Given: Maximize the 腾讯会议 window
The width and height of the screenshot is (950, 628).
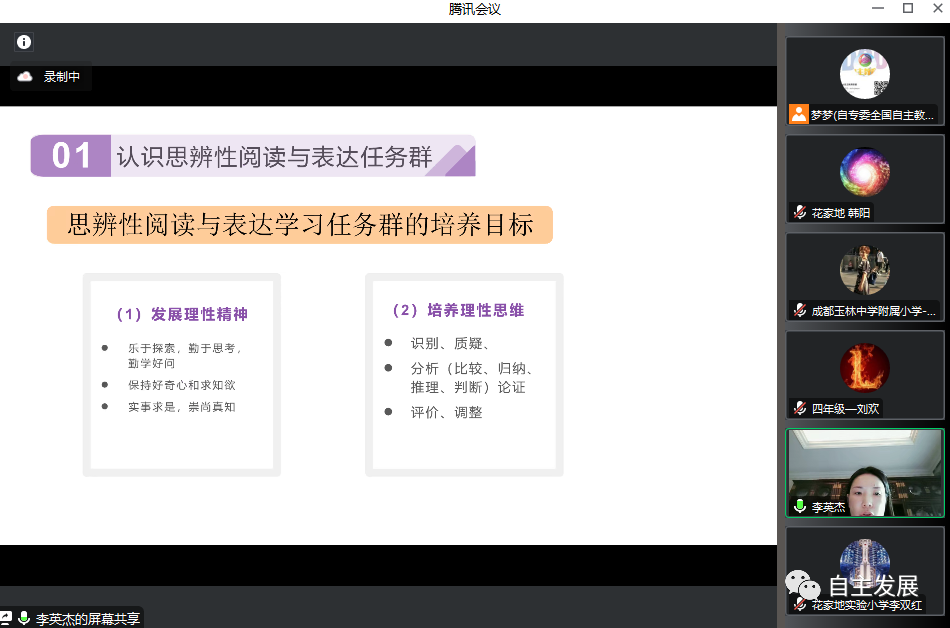Looking at the screenshot, I should pyautogui.click(x=908, y=8).
